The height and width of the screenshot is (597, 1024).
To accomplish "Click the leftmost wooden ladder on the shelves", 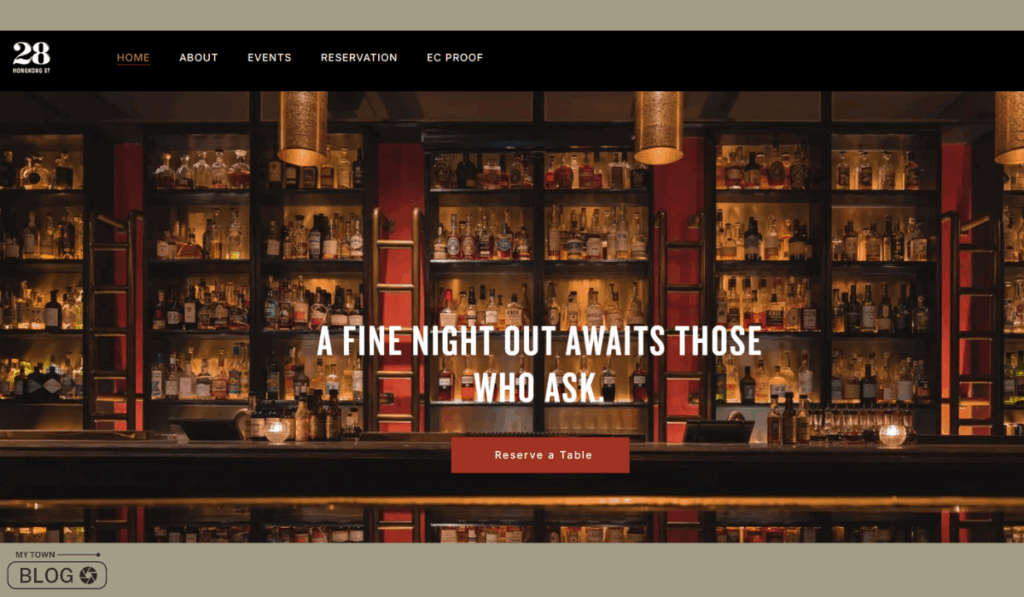I will click(114, 320).
